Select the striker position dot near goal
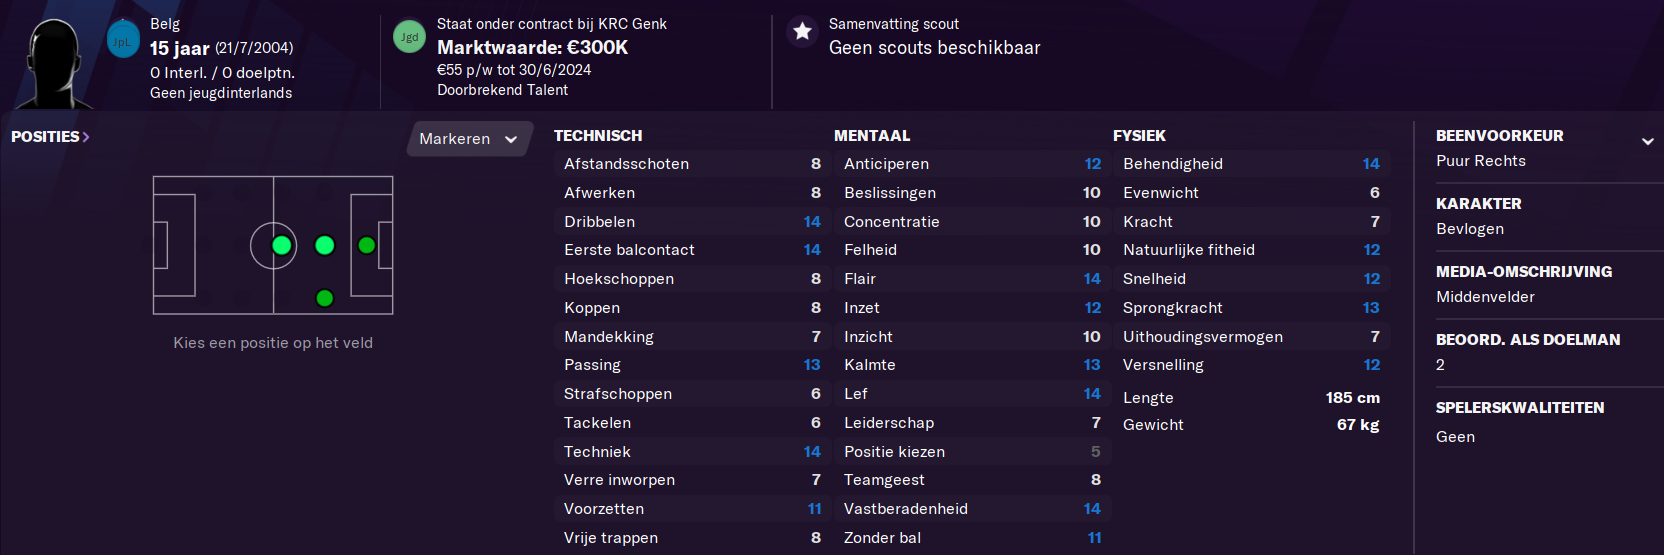 coord(367,245)
